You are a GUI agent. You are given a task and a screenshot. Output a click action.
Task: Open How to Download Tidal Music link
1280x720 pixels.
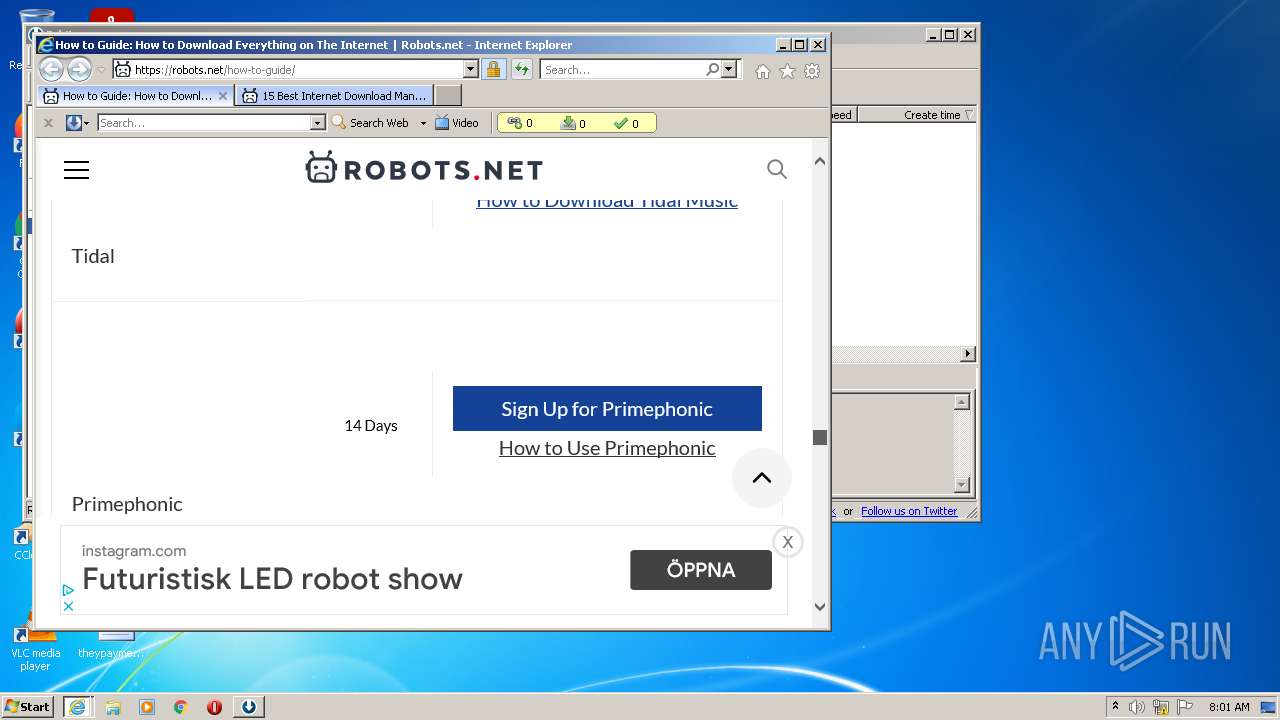607,201
